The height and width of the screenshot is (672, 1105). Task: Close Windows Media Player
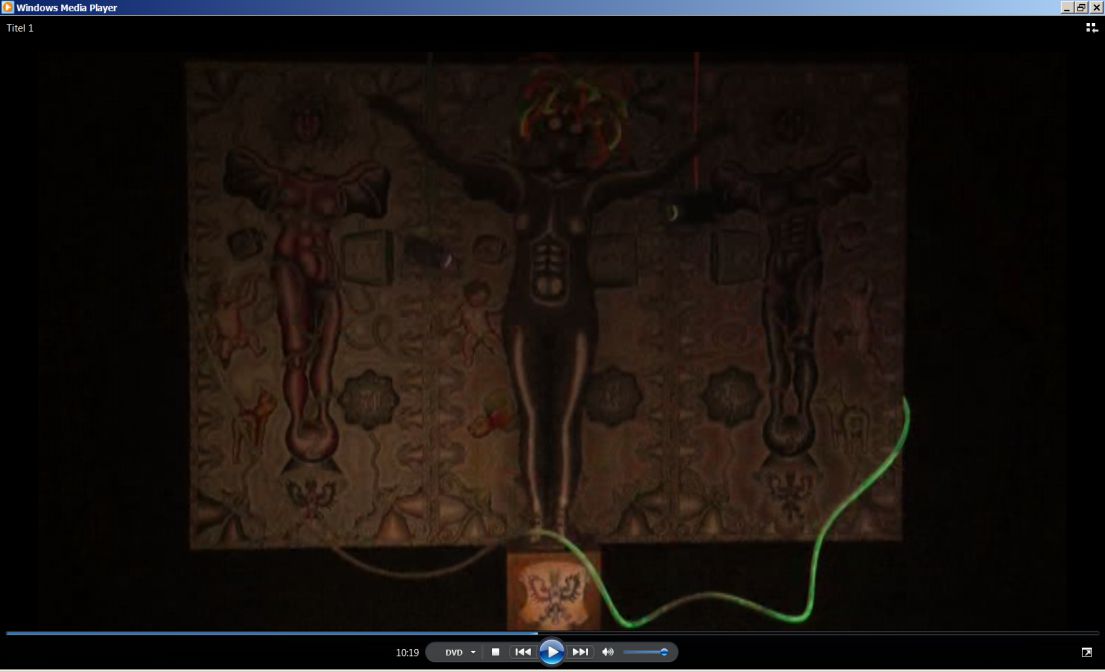click(x=1097, y=7)
